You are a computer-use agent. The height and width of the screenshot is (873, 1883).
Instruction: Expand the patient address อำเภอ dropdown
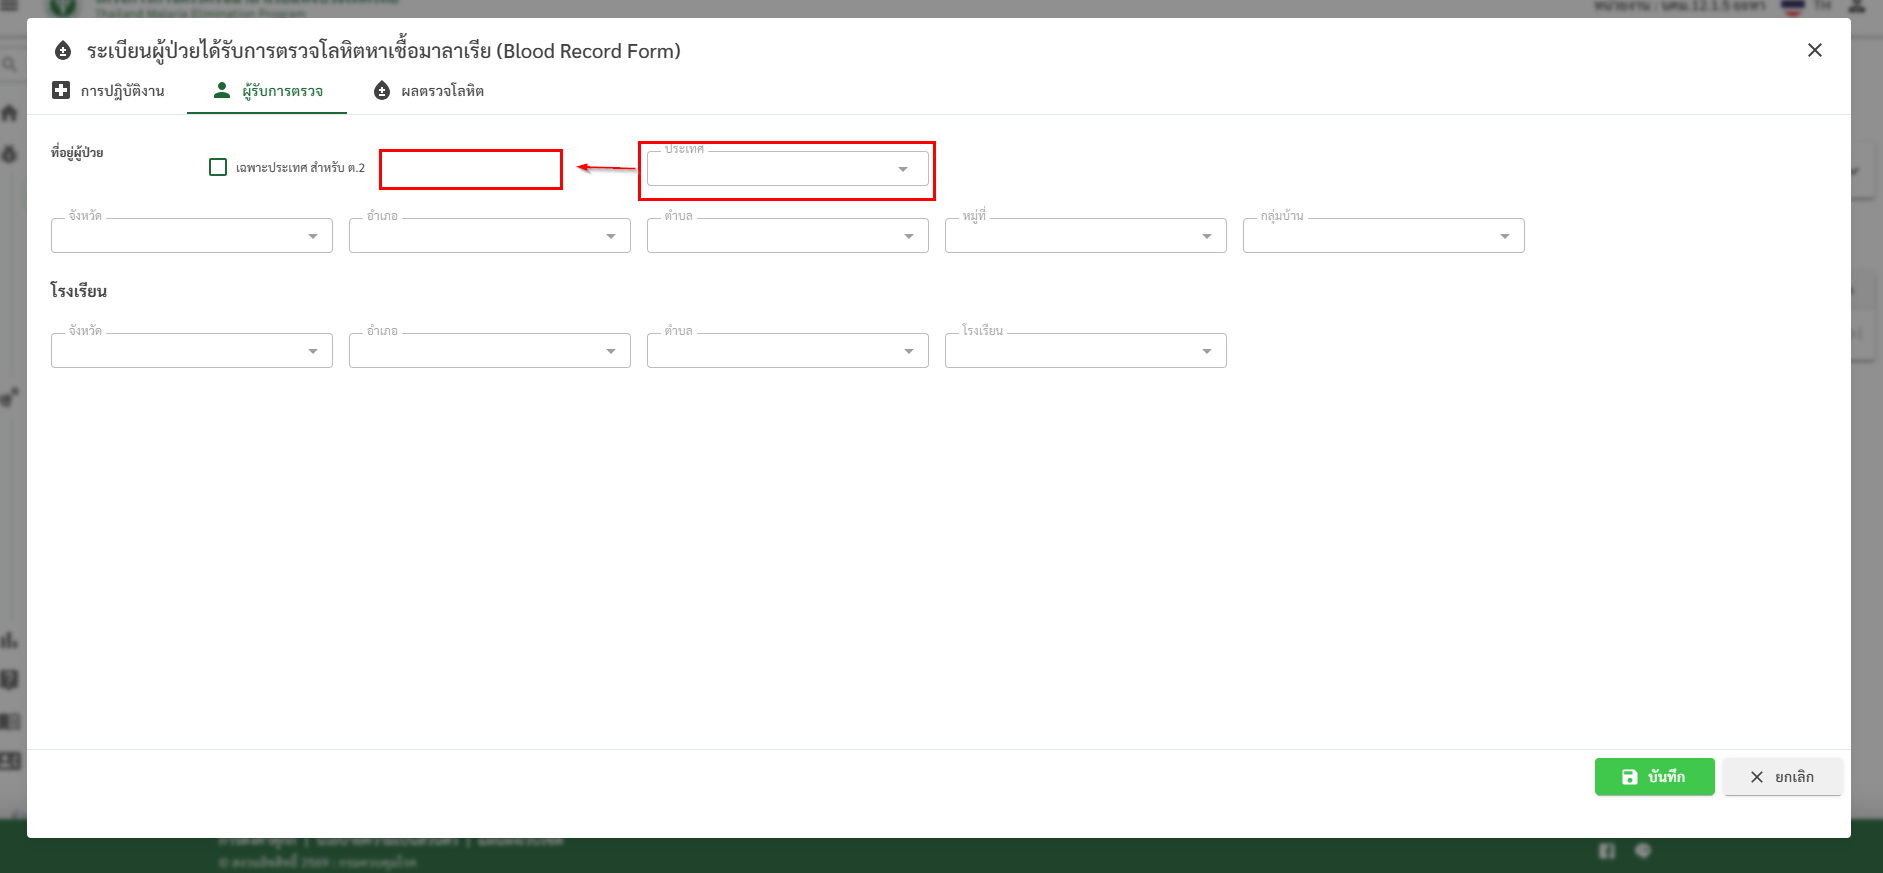tap(489, 236)
